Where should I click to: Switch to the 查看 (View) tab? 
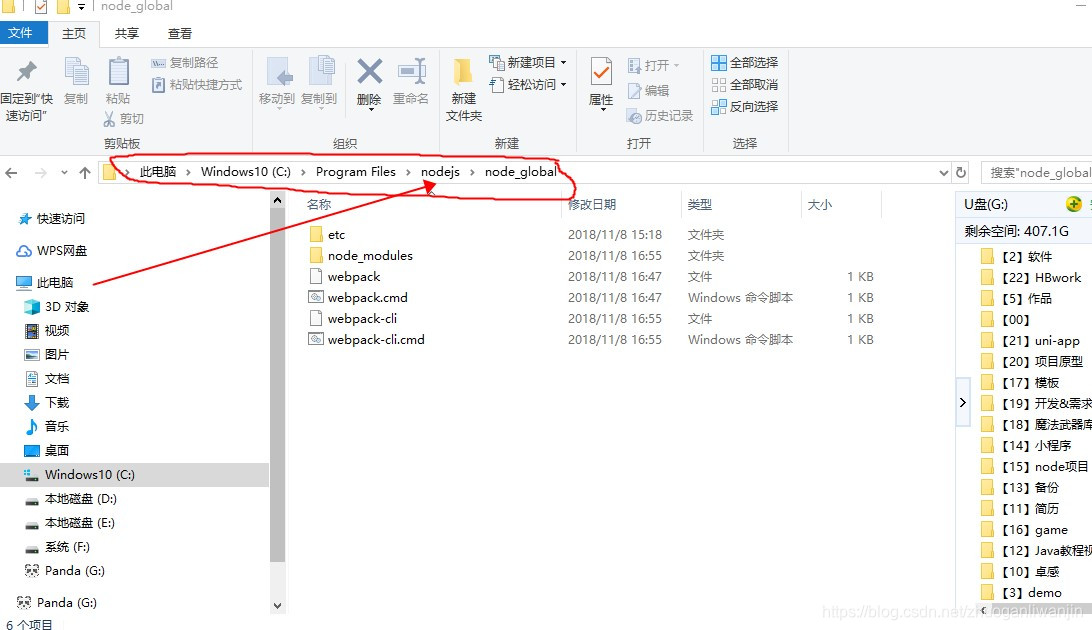pyautogui.click(x=180, y=33)
